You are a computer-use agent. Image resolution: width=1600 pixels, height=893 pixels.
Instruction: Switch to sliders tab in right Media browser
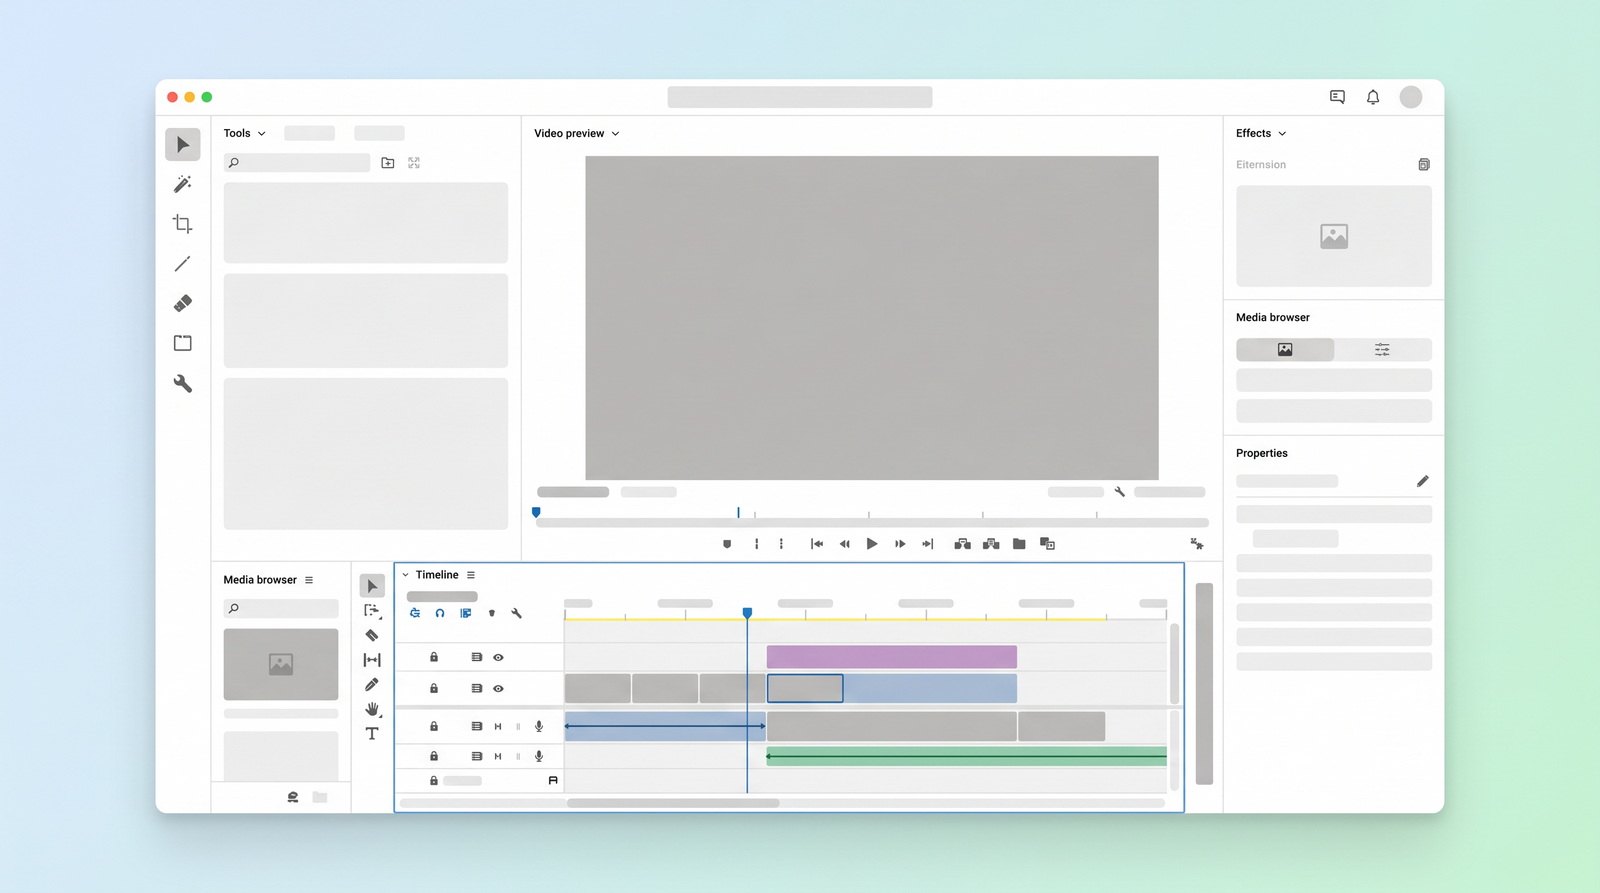1382,349
